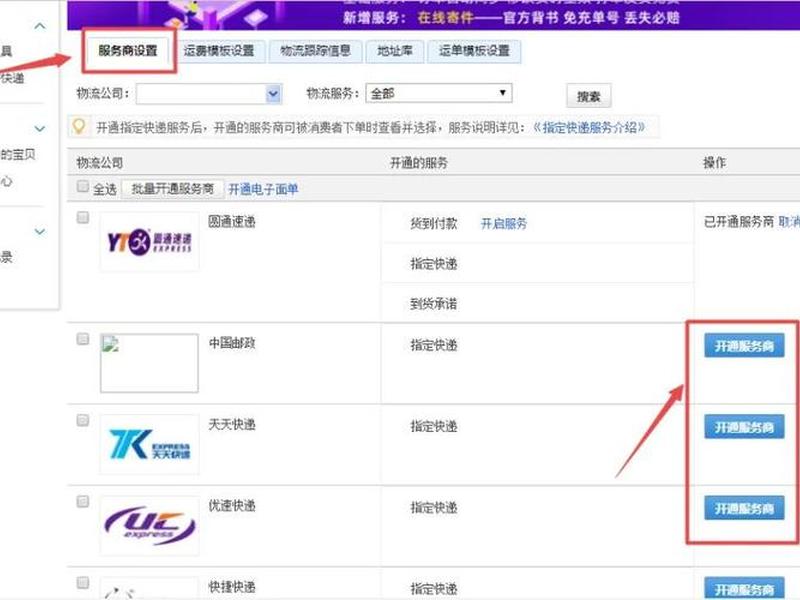This screenshot has height=600, width=800.
Task: Click 开通服务商 for 天天快递
Action: click(x=744, y=427)
